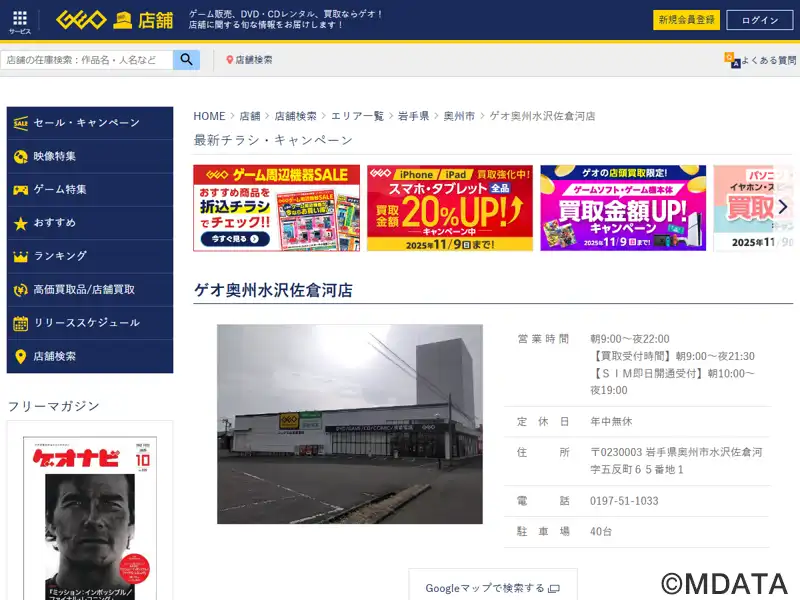Click the calendar icon for リリーススケジュール
This screenshot has width=800, height=600.
point(20,323)
